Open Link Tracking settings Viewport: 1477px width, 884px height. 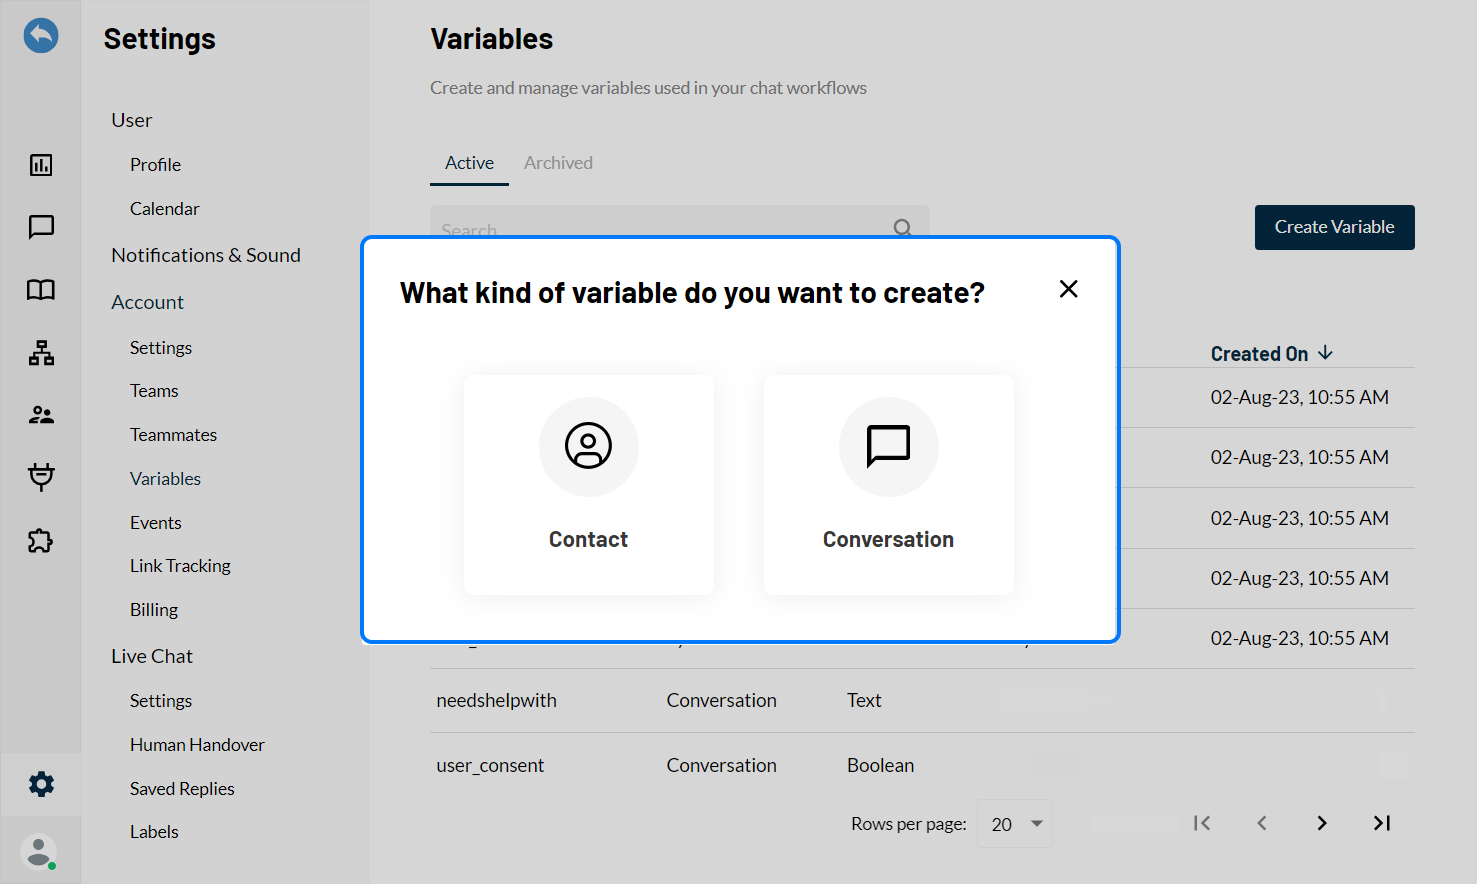click(180, 566)
